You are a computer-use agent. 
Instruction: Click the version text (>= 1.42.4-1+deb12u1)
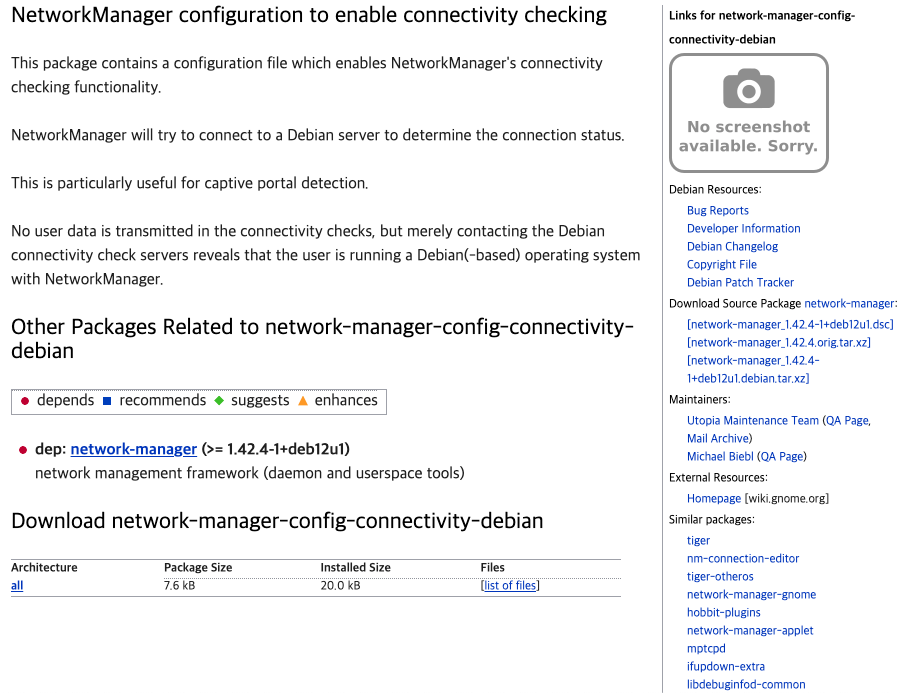pos(276,449)
